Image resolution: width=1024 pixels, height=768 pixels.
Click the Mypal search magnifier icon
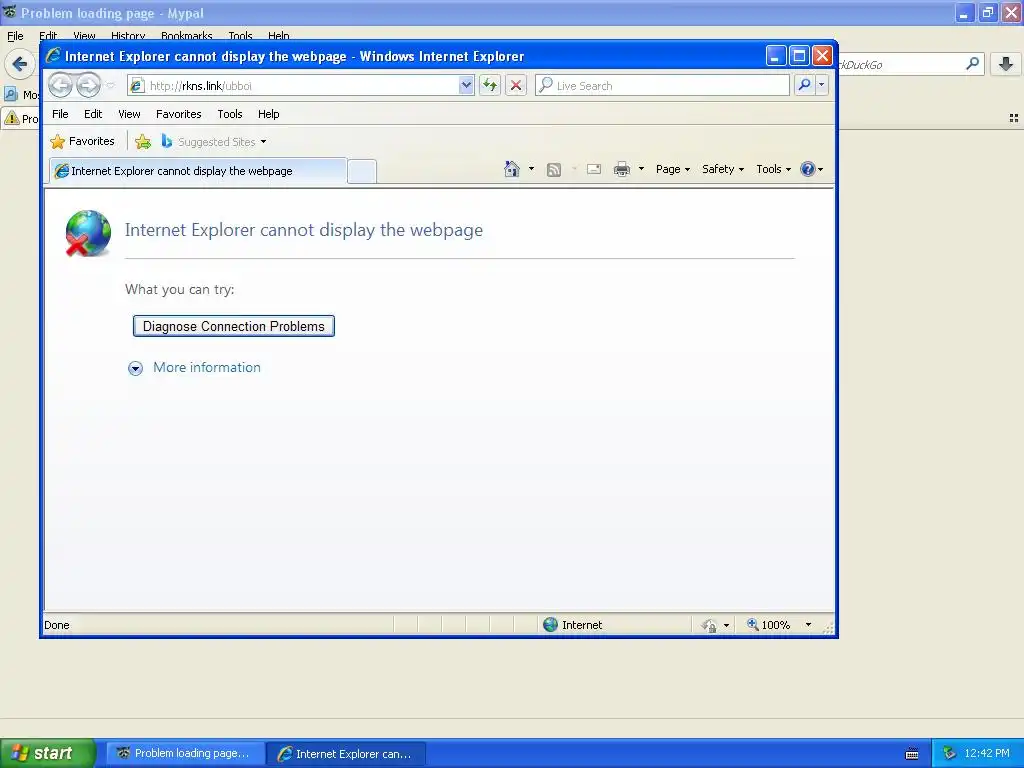(x=972, y=64)
